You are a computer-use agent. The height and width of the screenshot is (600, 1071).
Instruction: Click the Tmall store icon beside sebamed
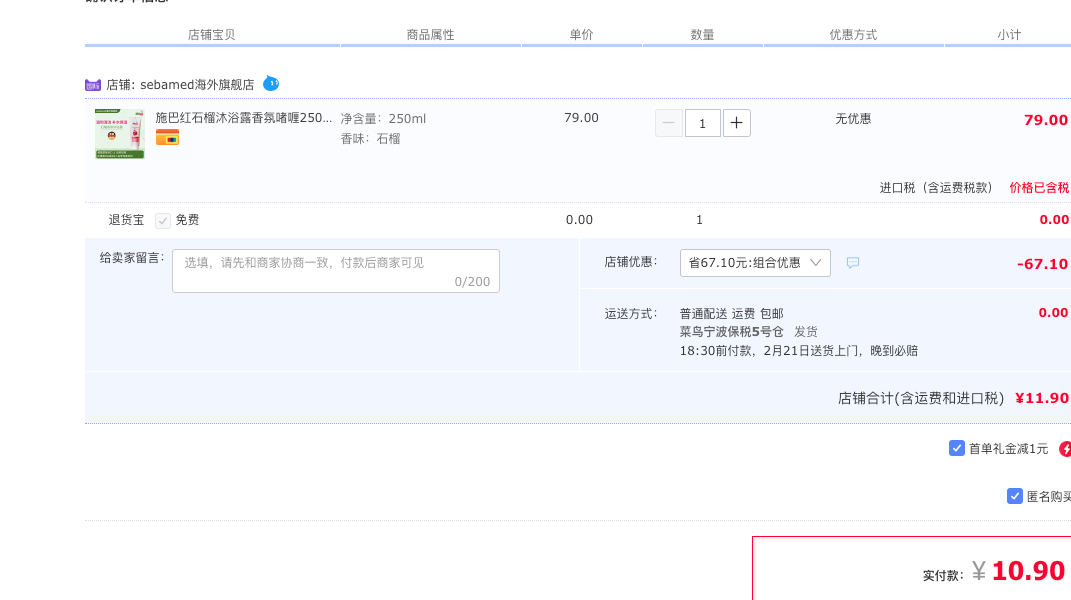pyautogui.click(x=93, y=85)
